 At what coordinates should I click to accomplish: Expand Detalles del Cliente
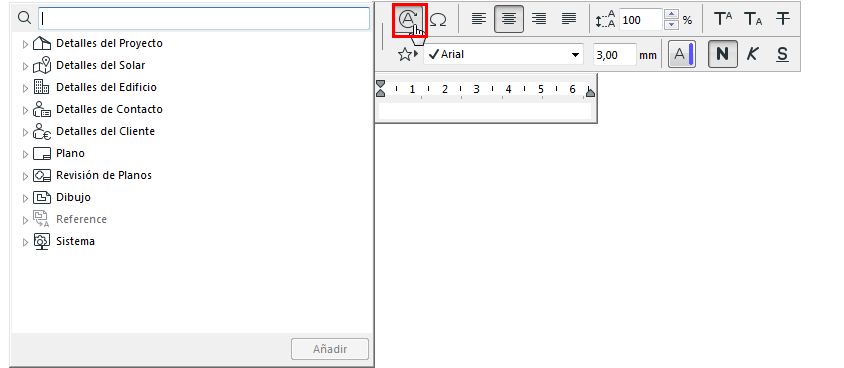[x=25, y=133]
